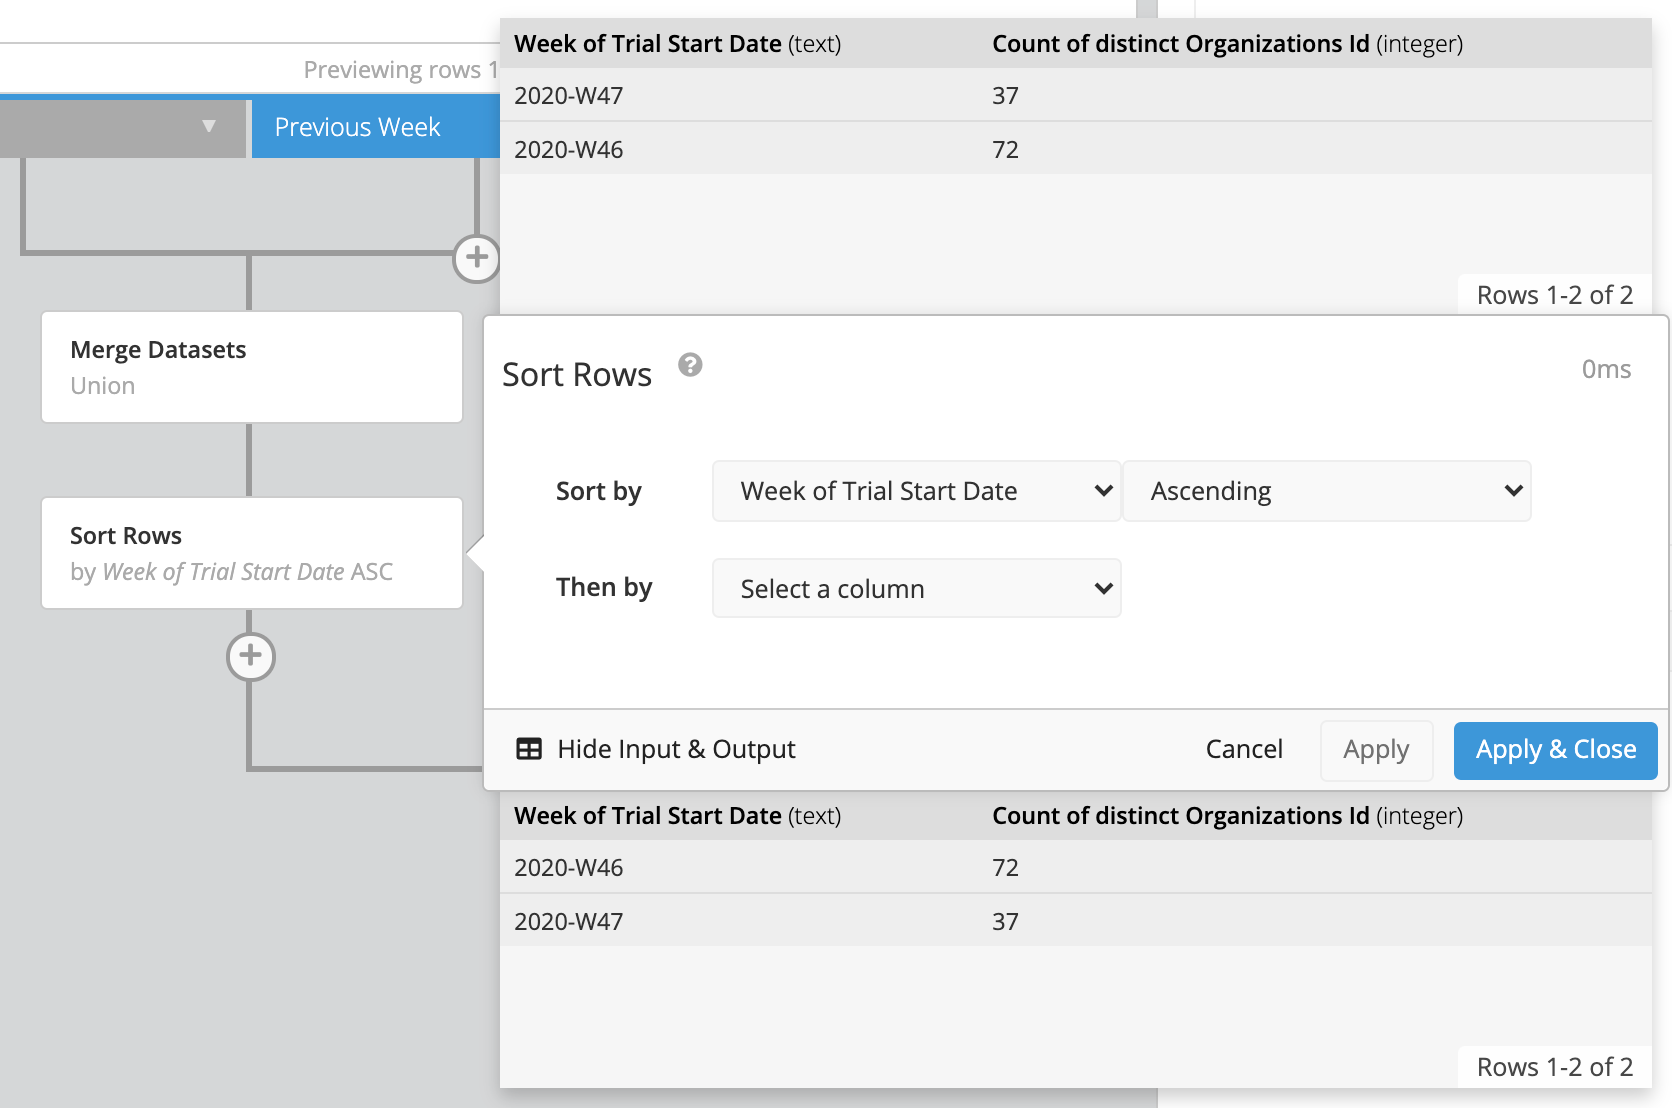1672x1108 pixels.
Task: Cancel the Sort Rows changes
Action: pyautogui.click(x=1244, y=749)
